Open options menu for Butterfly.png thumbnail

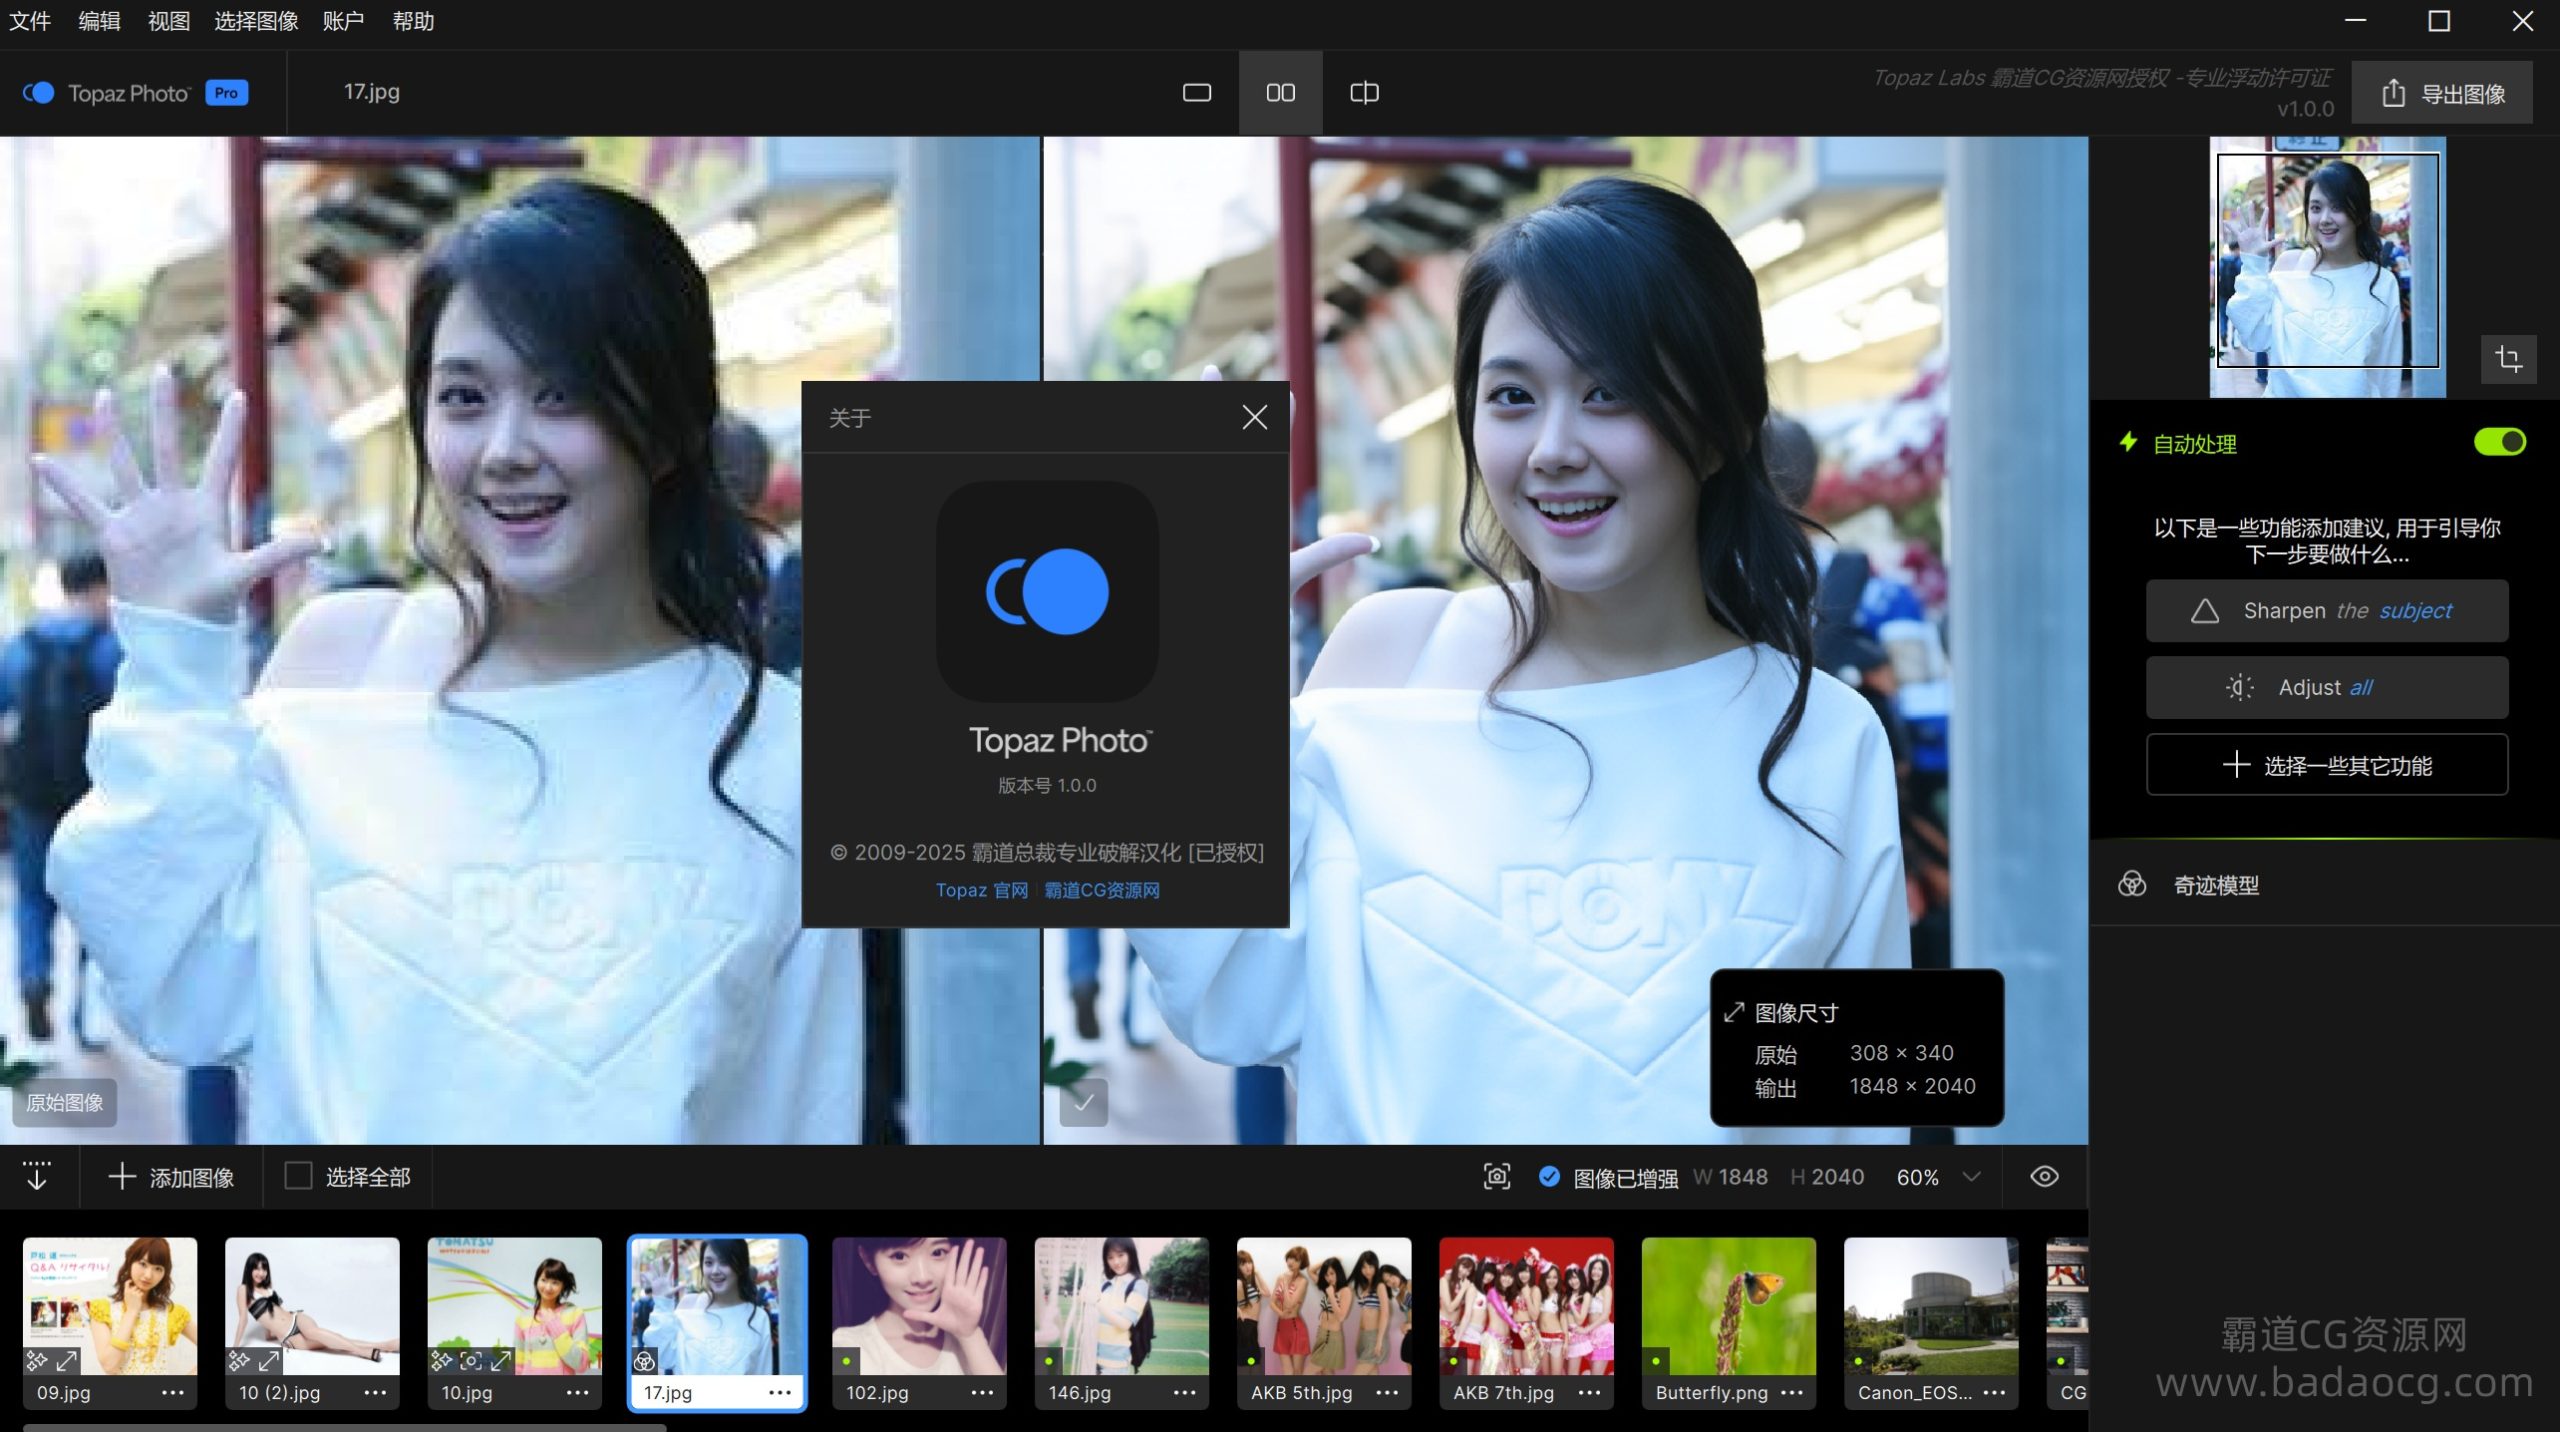[1792, 1392]
